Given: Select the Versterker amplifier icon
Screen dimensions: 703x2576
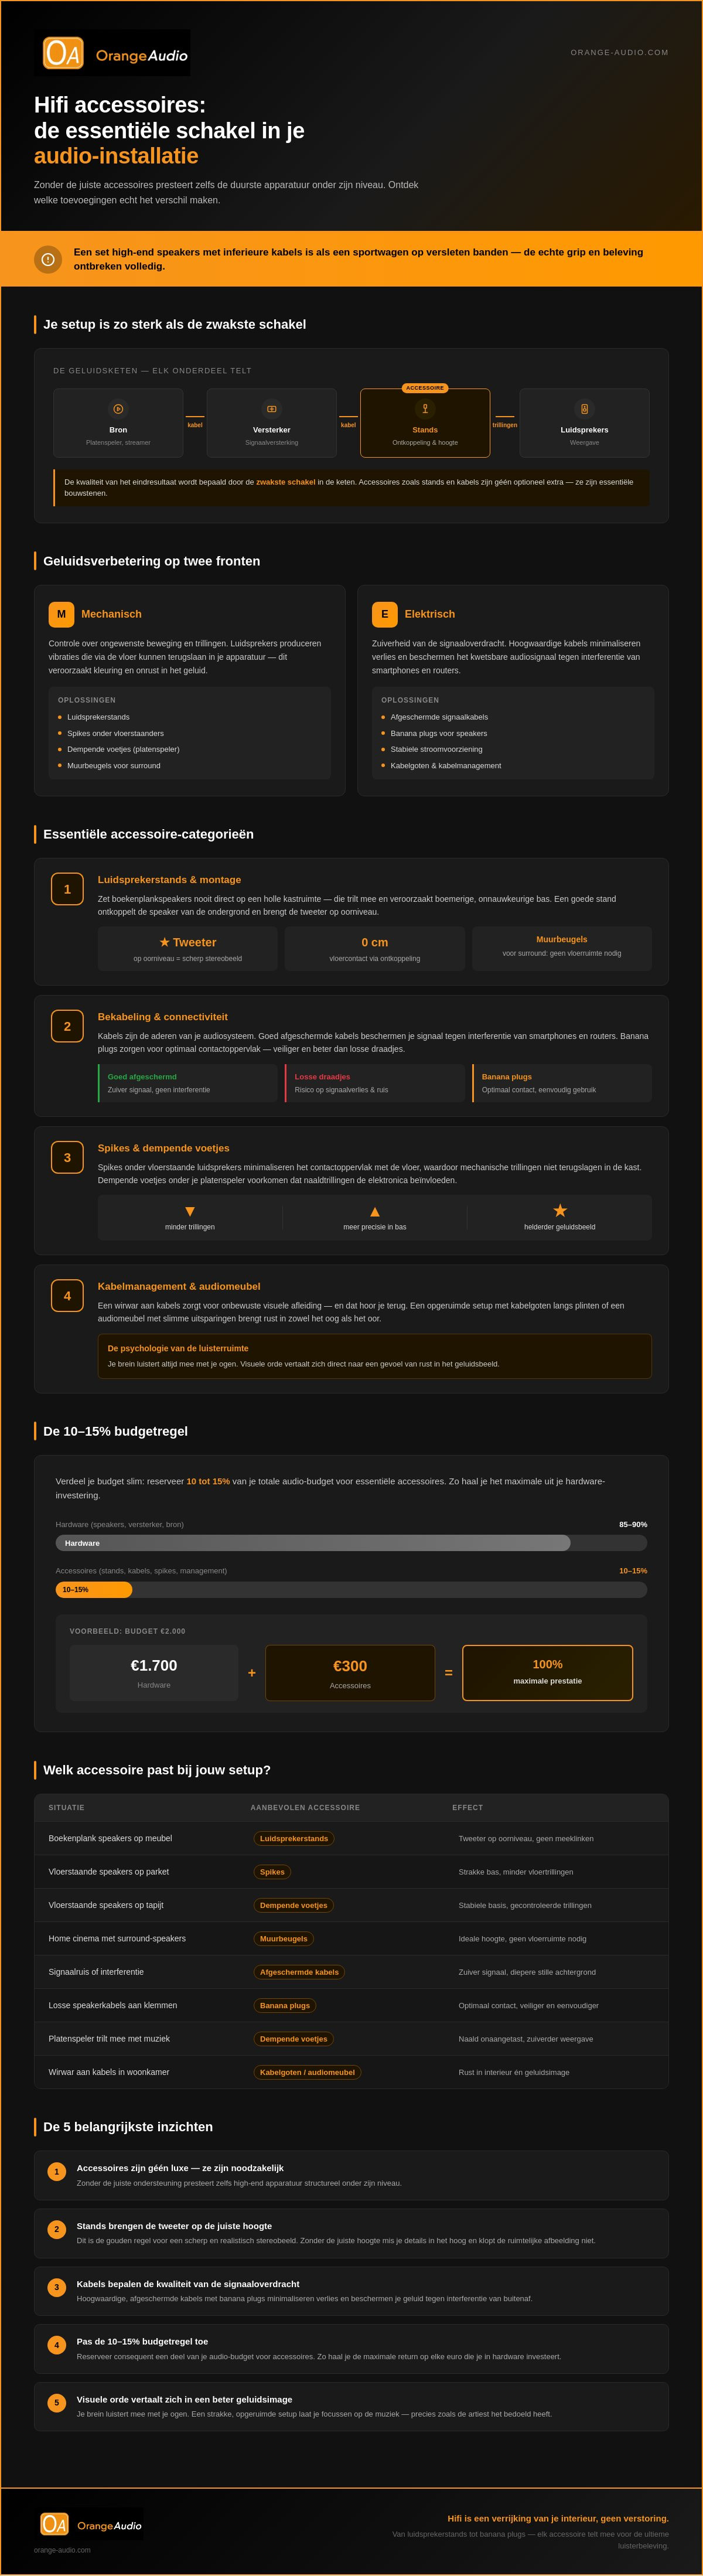Looking at the screenshot, I should tap(272, 409).
